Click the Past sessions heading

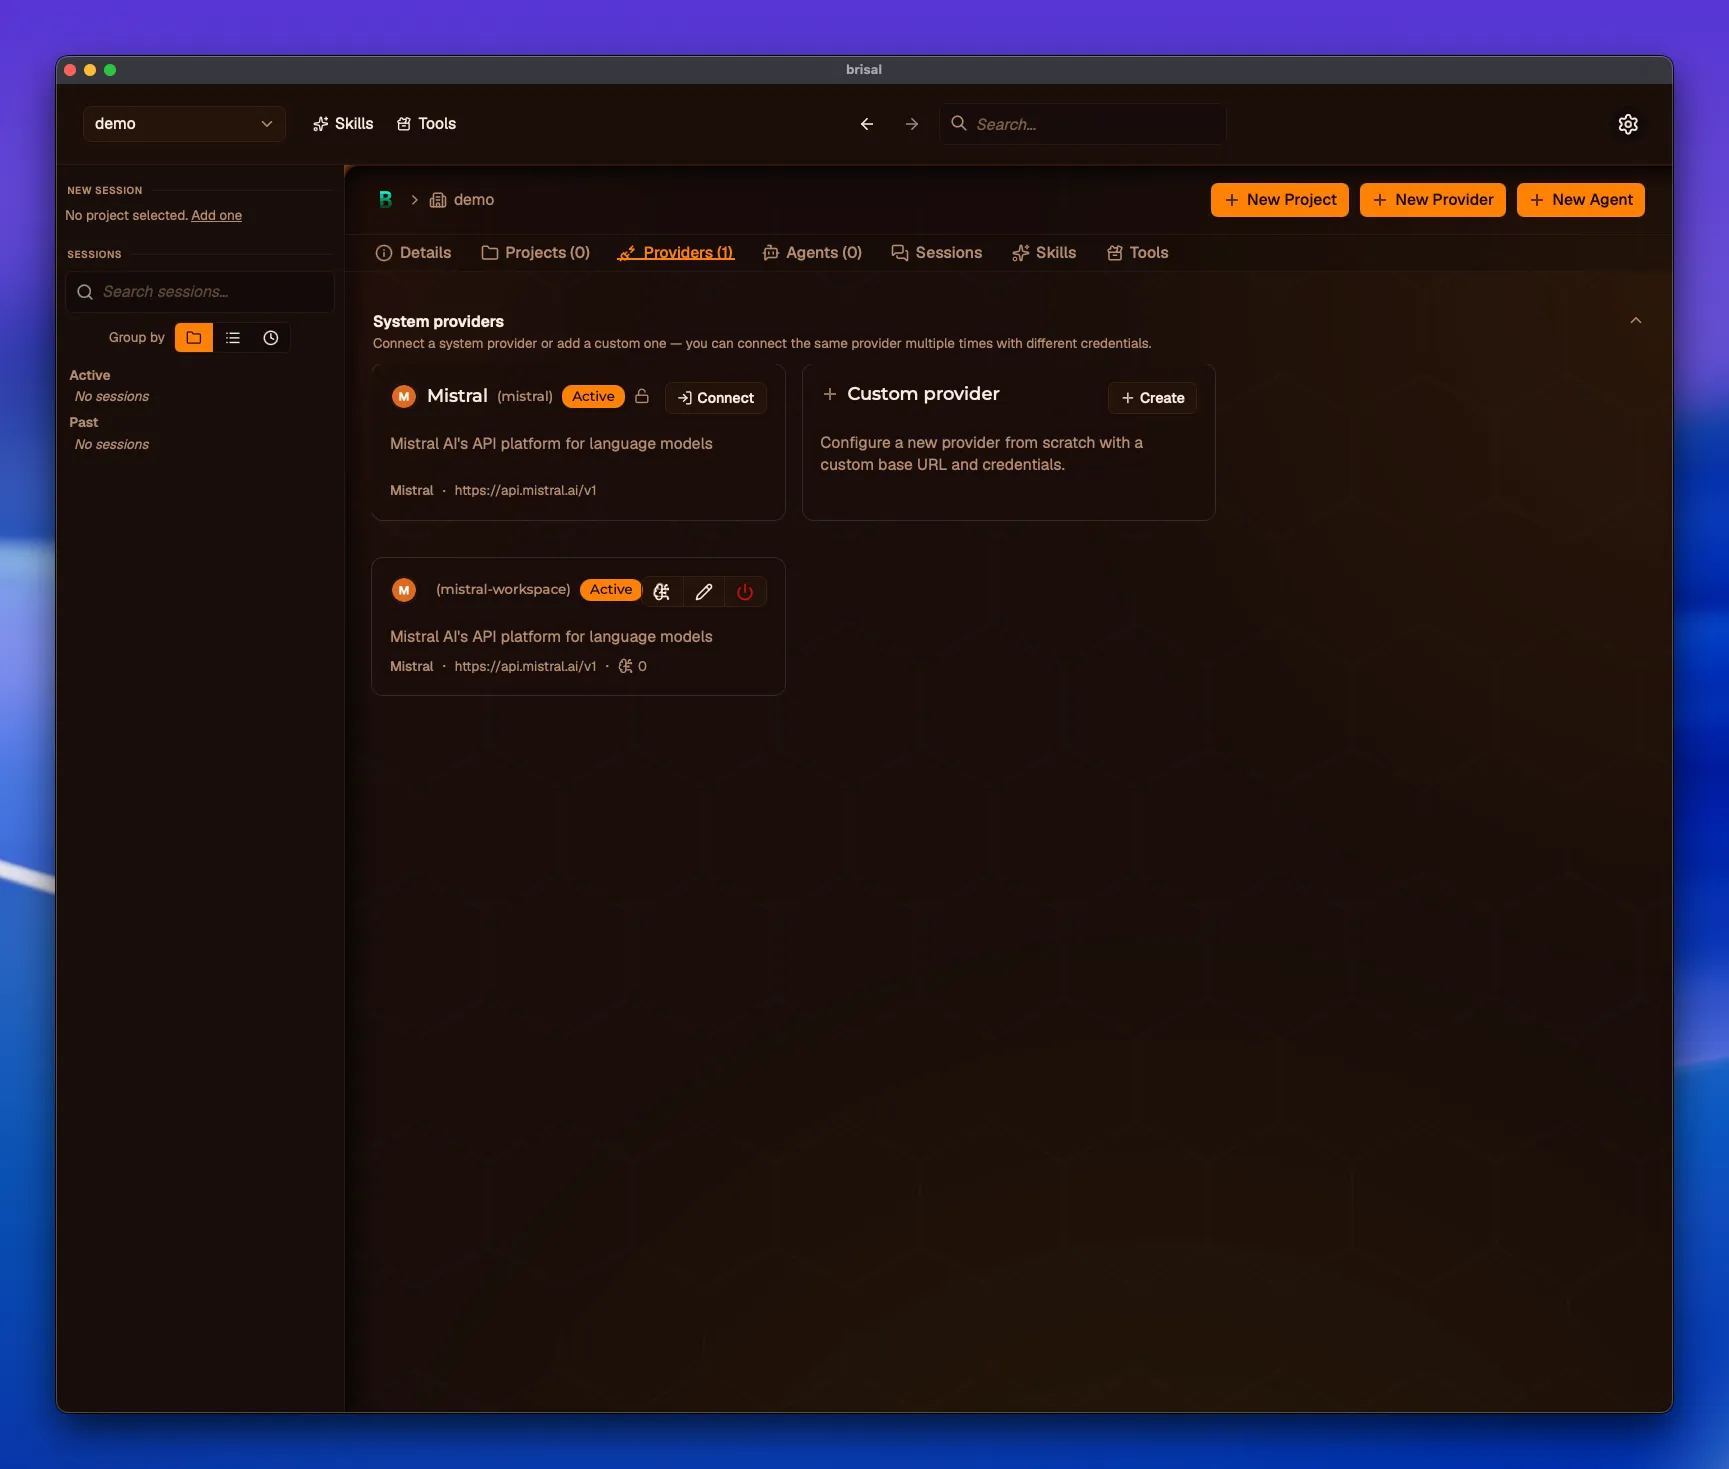(84, 422)
